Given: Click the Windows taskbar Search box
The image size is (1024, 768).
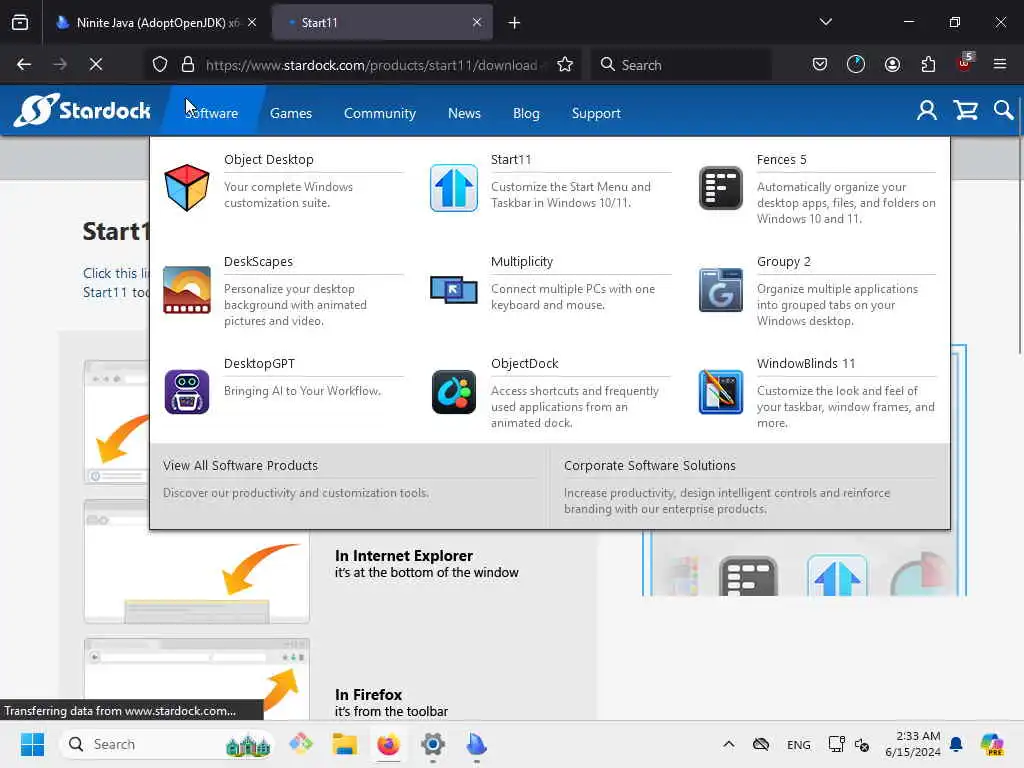Looking at the screenshot, I should 167,744.
